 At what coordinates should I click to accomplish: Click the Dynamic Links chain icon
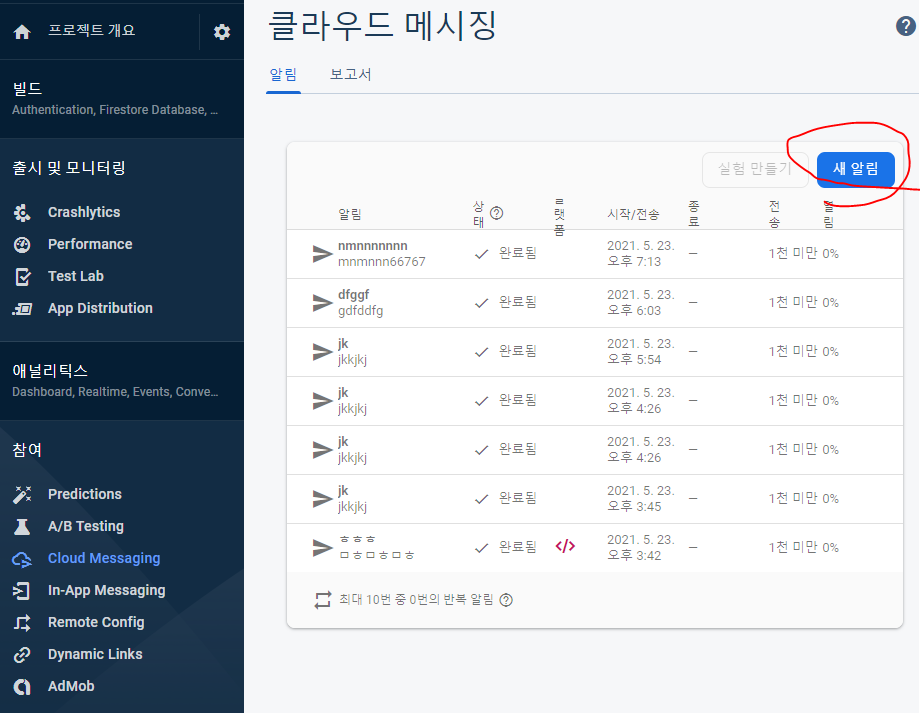(22, 654)
